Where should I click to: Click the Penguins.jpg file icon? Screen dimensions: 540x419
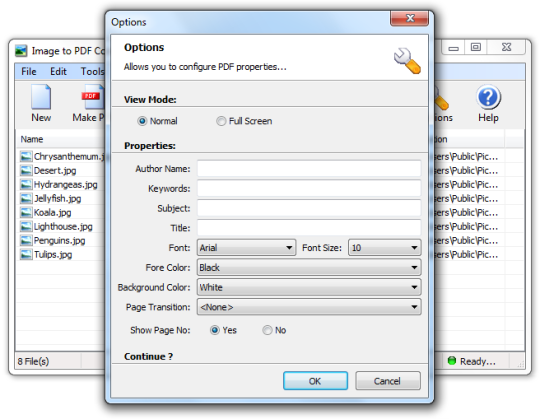(26, 241)
